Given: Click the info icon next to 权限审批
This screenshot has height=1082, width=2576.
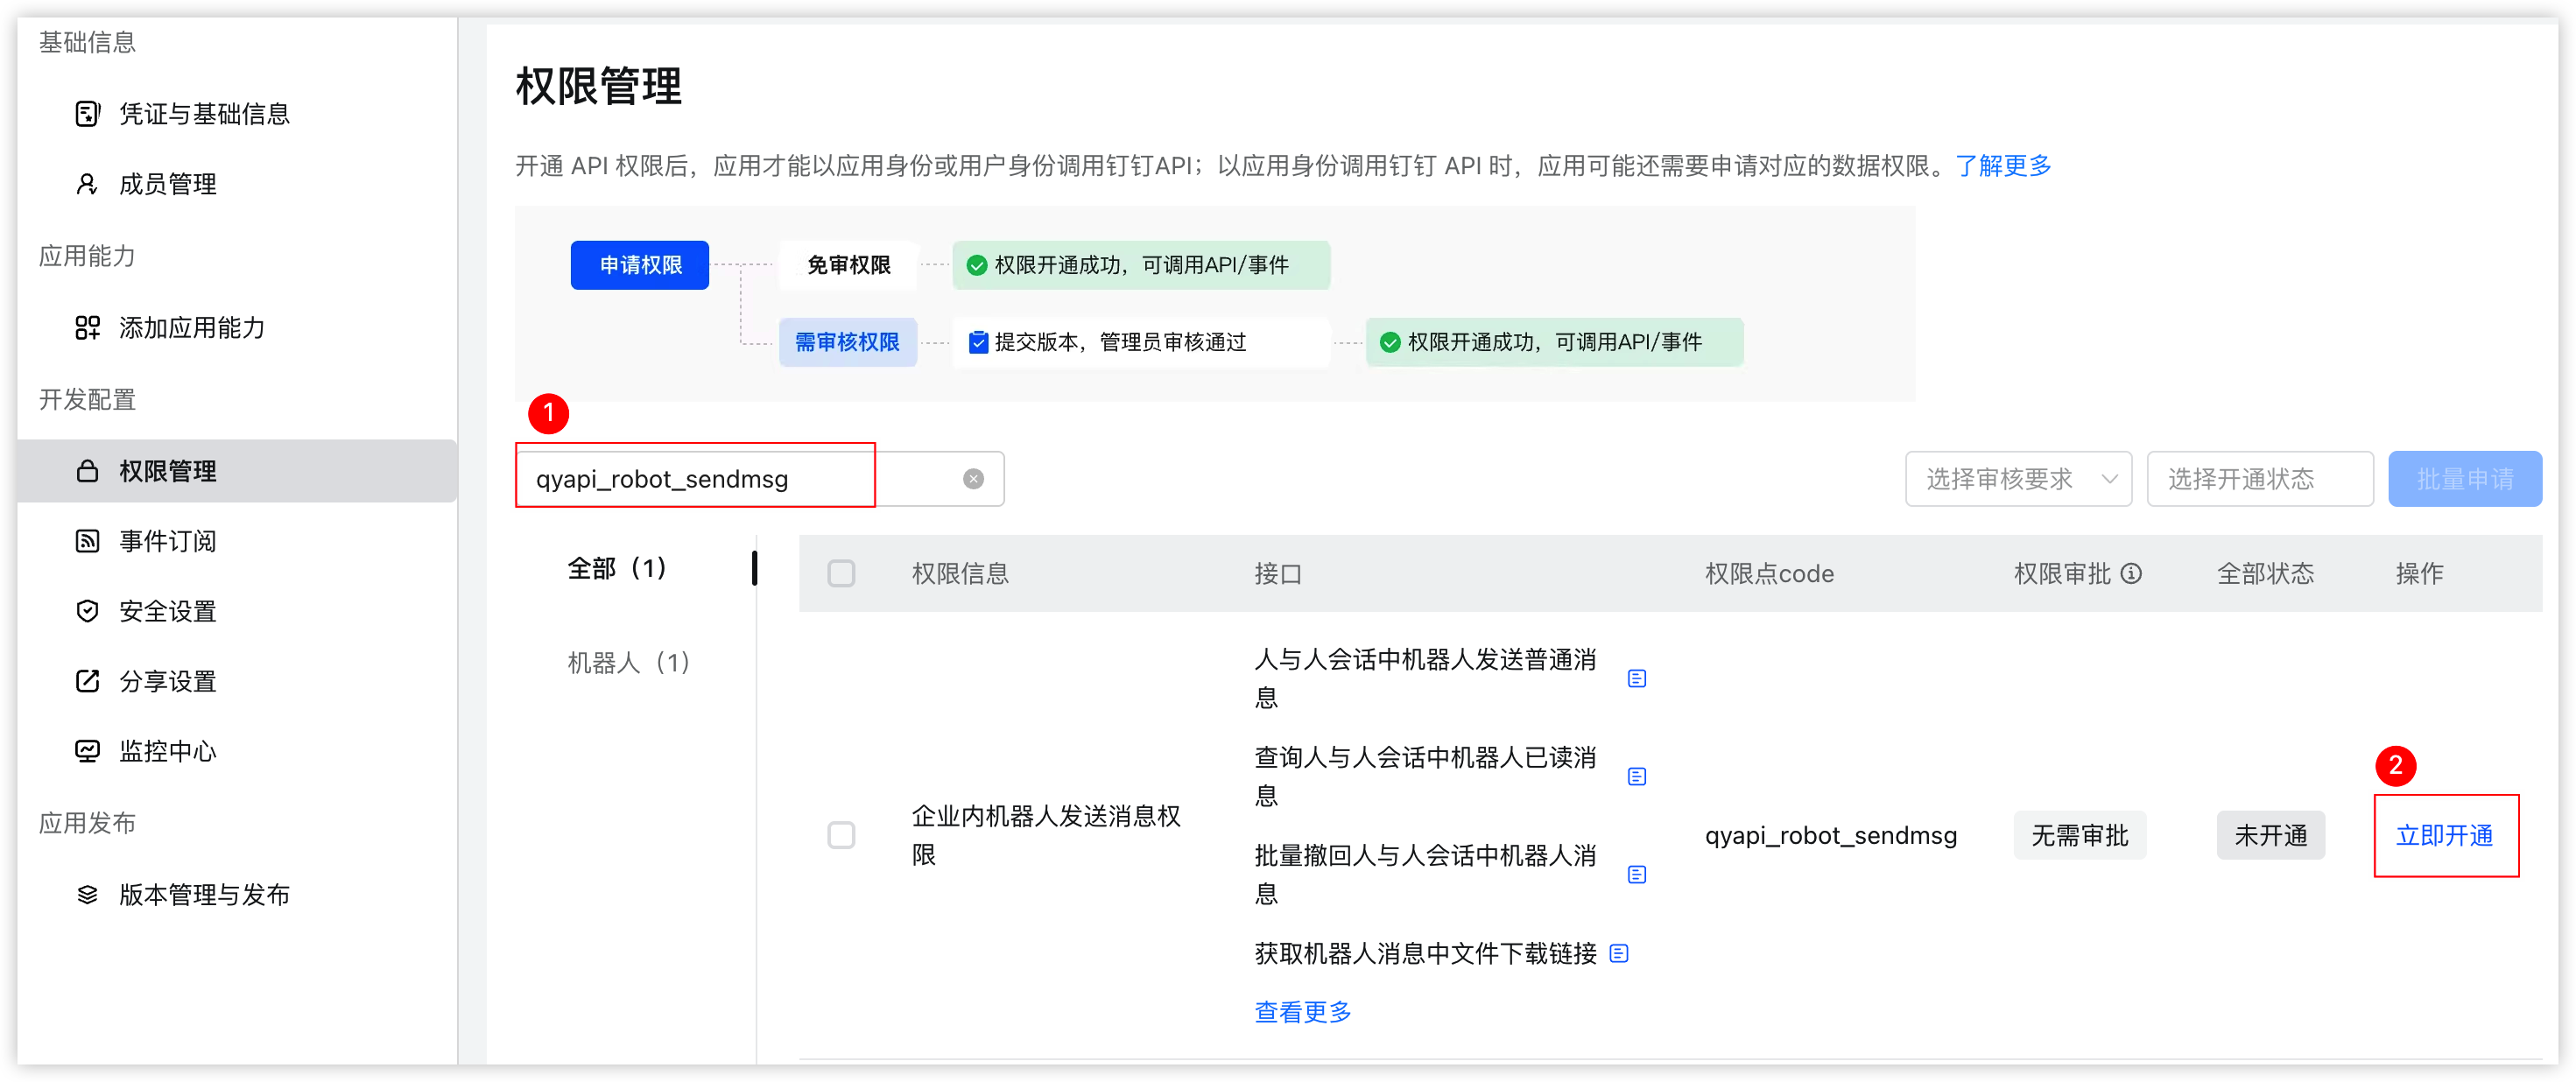Looking at the screenshot, I should 2130,573.
